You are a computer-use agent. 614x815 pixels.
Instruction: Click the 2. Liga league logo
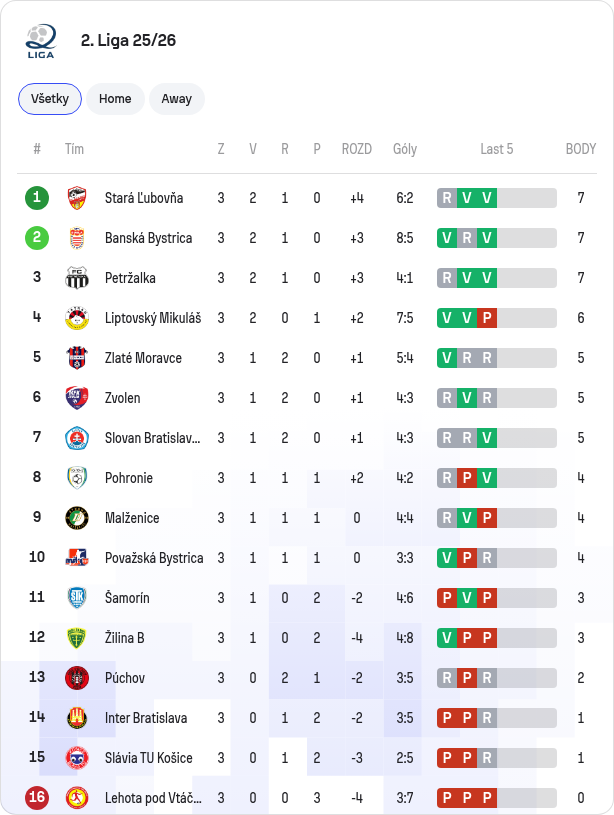(41, 41)
